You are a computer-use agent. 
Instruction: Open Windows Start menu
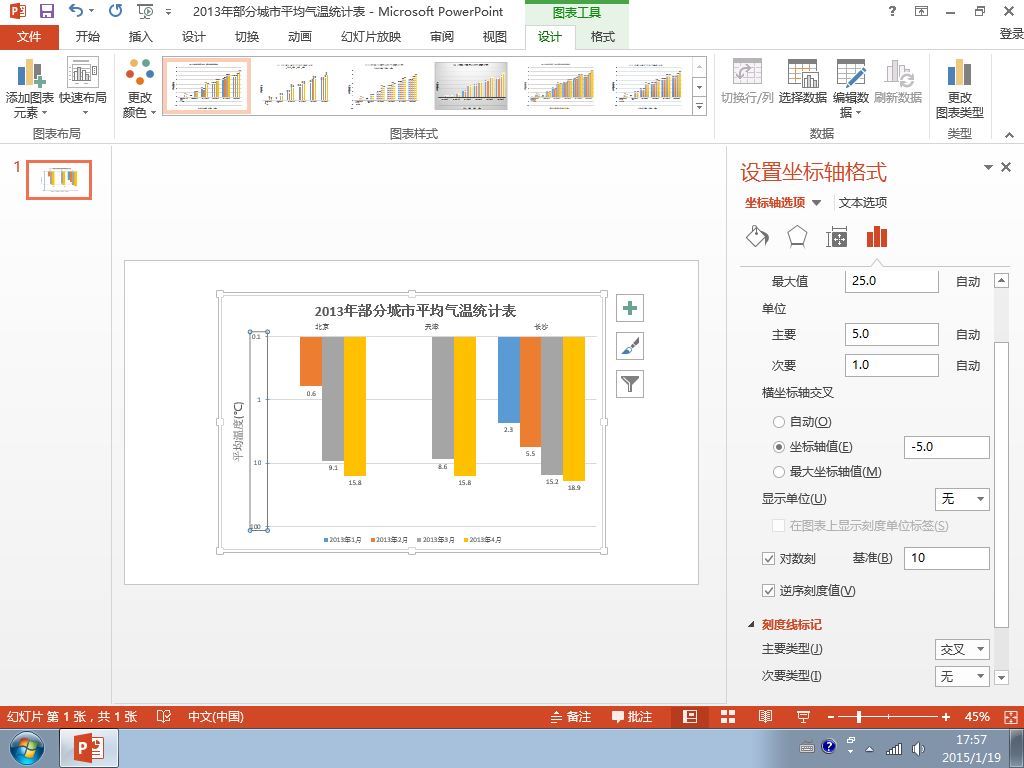[25, 748]
